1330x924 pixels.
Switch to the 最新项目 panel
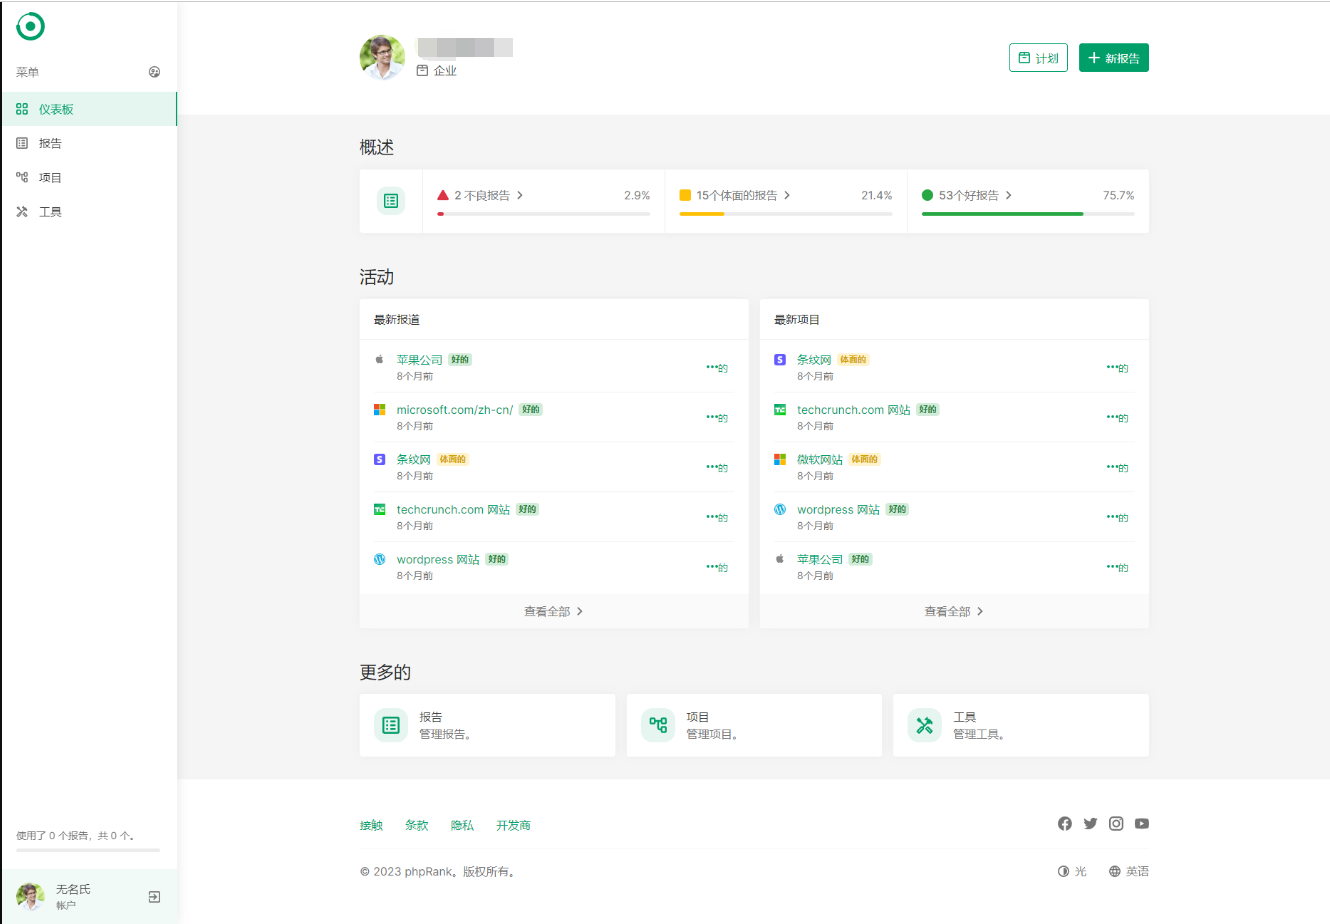797,319
